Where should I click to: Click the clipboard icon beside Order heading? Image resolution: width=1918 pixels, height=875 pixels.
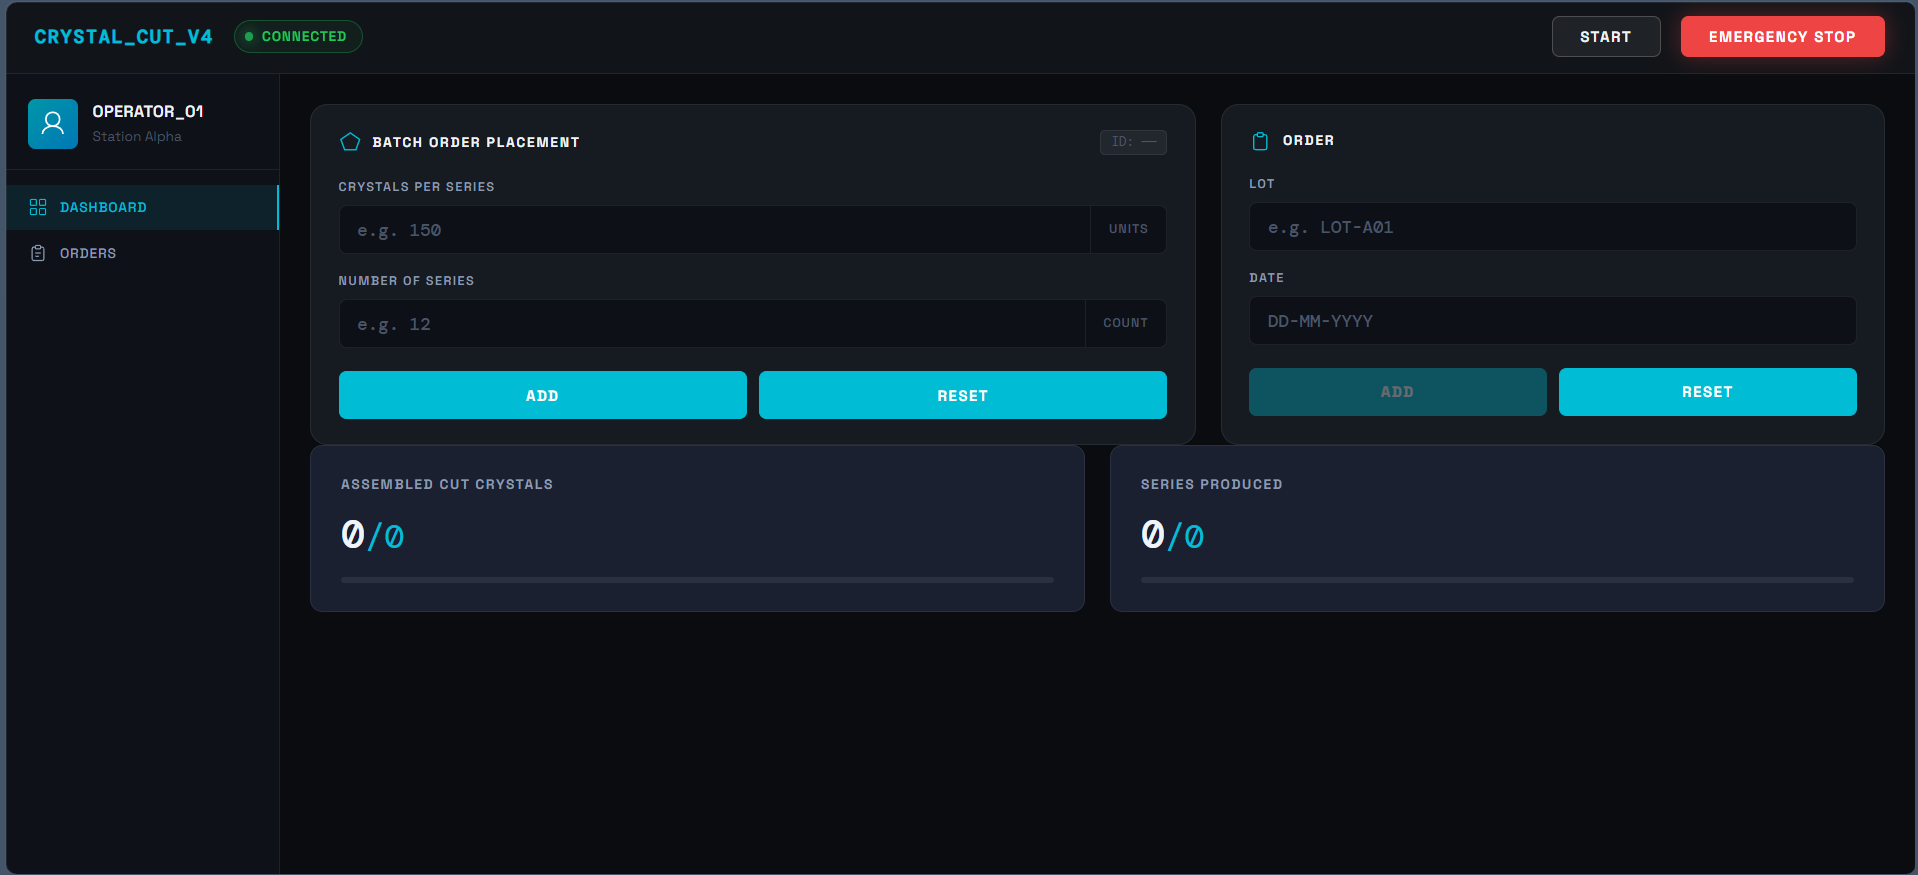(x=1260, y=141)
